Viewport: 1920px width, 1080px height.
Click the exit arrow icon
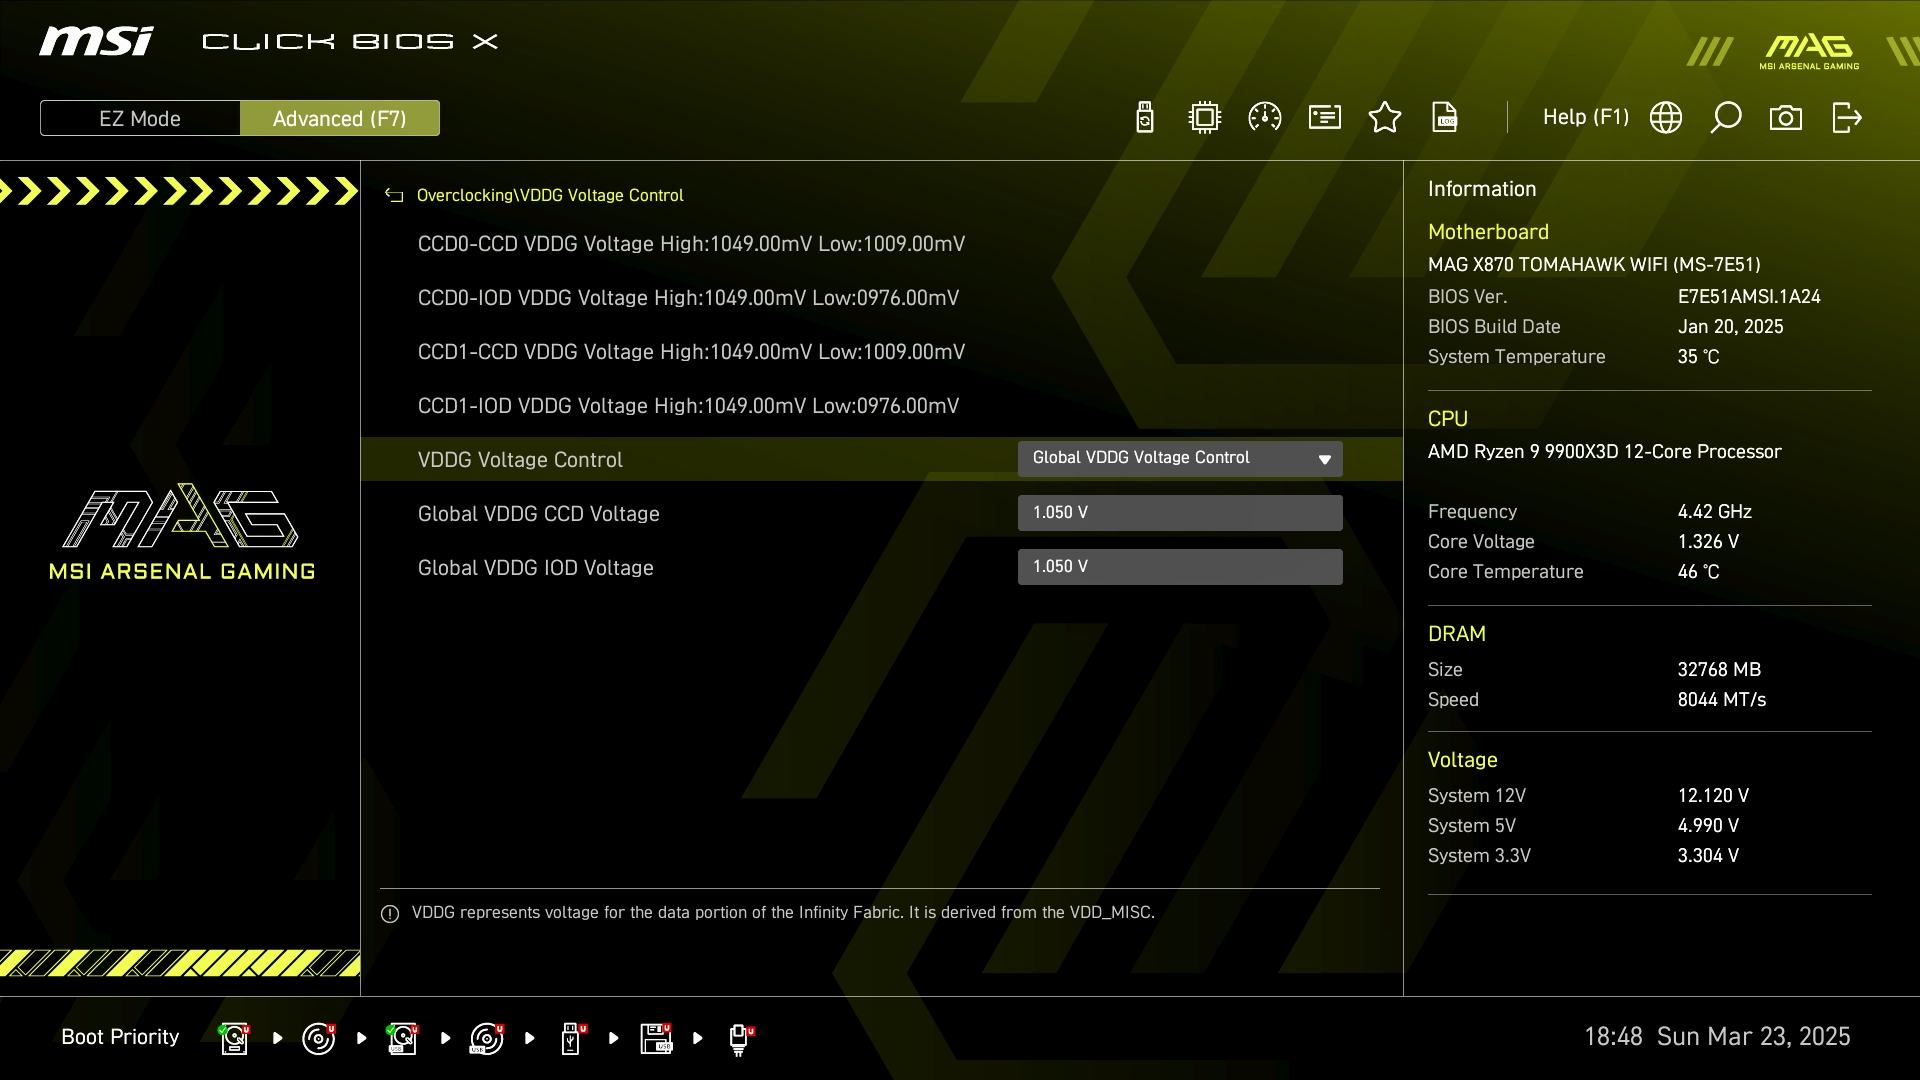pyautogui.click(x=1846, y=118)
